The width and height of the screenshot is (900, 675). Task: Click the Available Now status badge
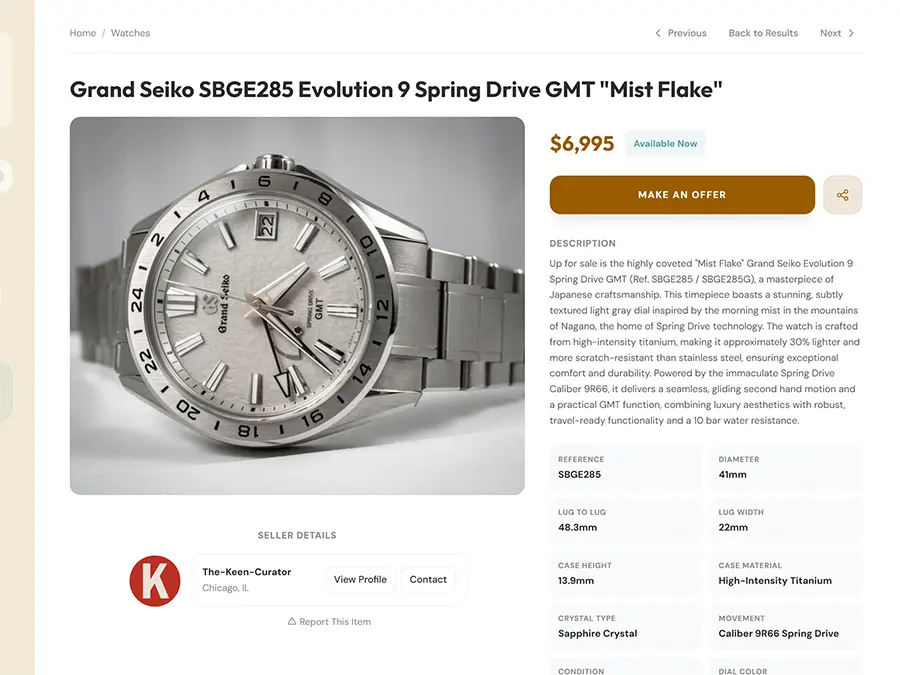pyautogui.click(x=664, y=143)
